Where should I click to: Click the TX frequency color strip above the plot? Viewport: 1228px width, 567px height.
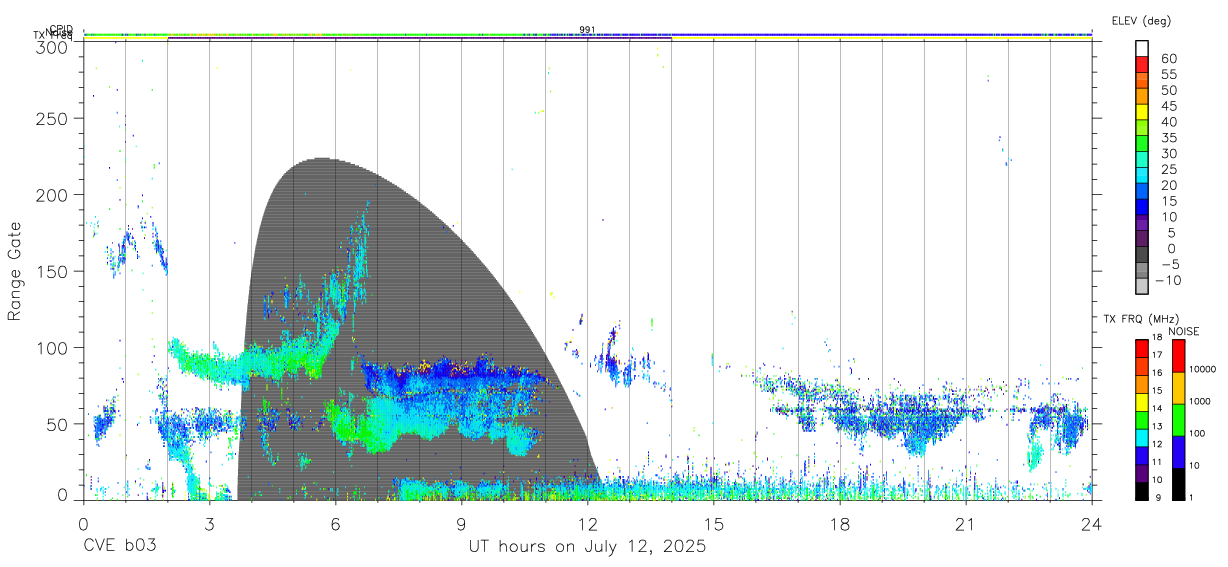[x=587, y=39]
